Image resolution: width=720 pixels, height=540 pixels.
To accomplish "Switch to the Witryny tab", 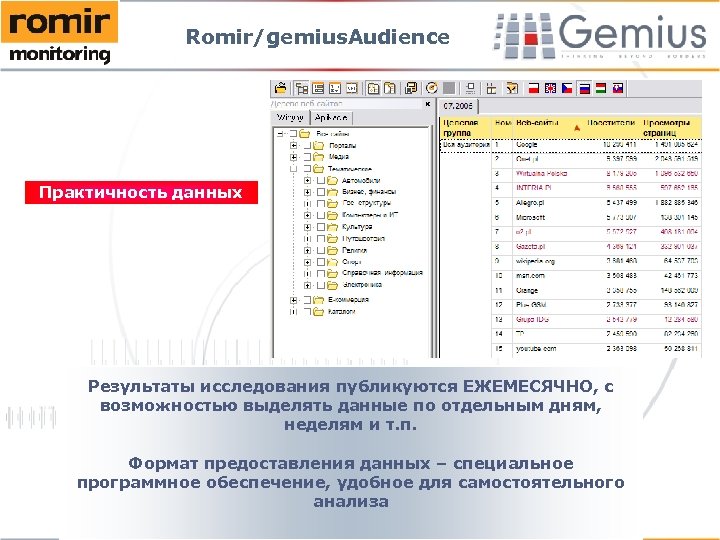I will click(x=290, y=118).
